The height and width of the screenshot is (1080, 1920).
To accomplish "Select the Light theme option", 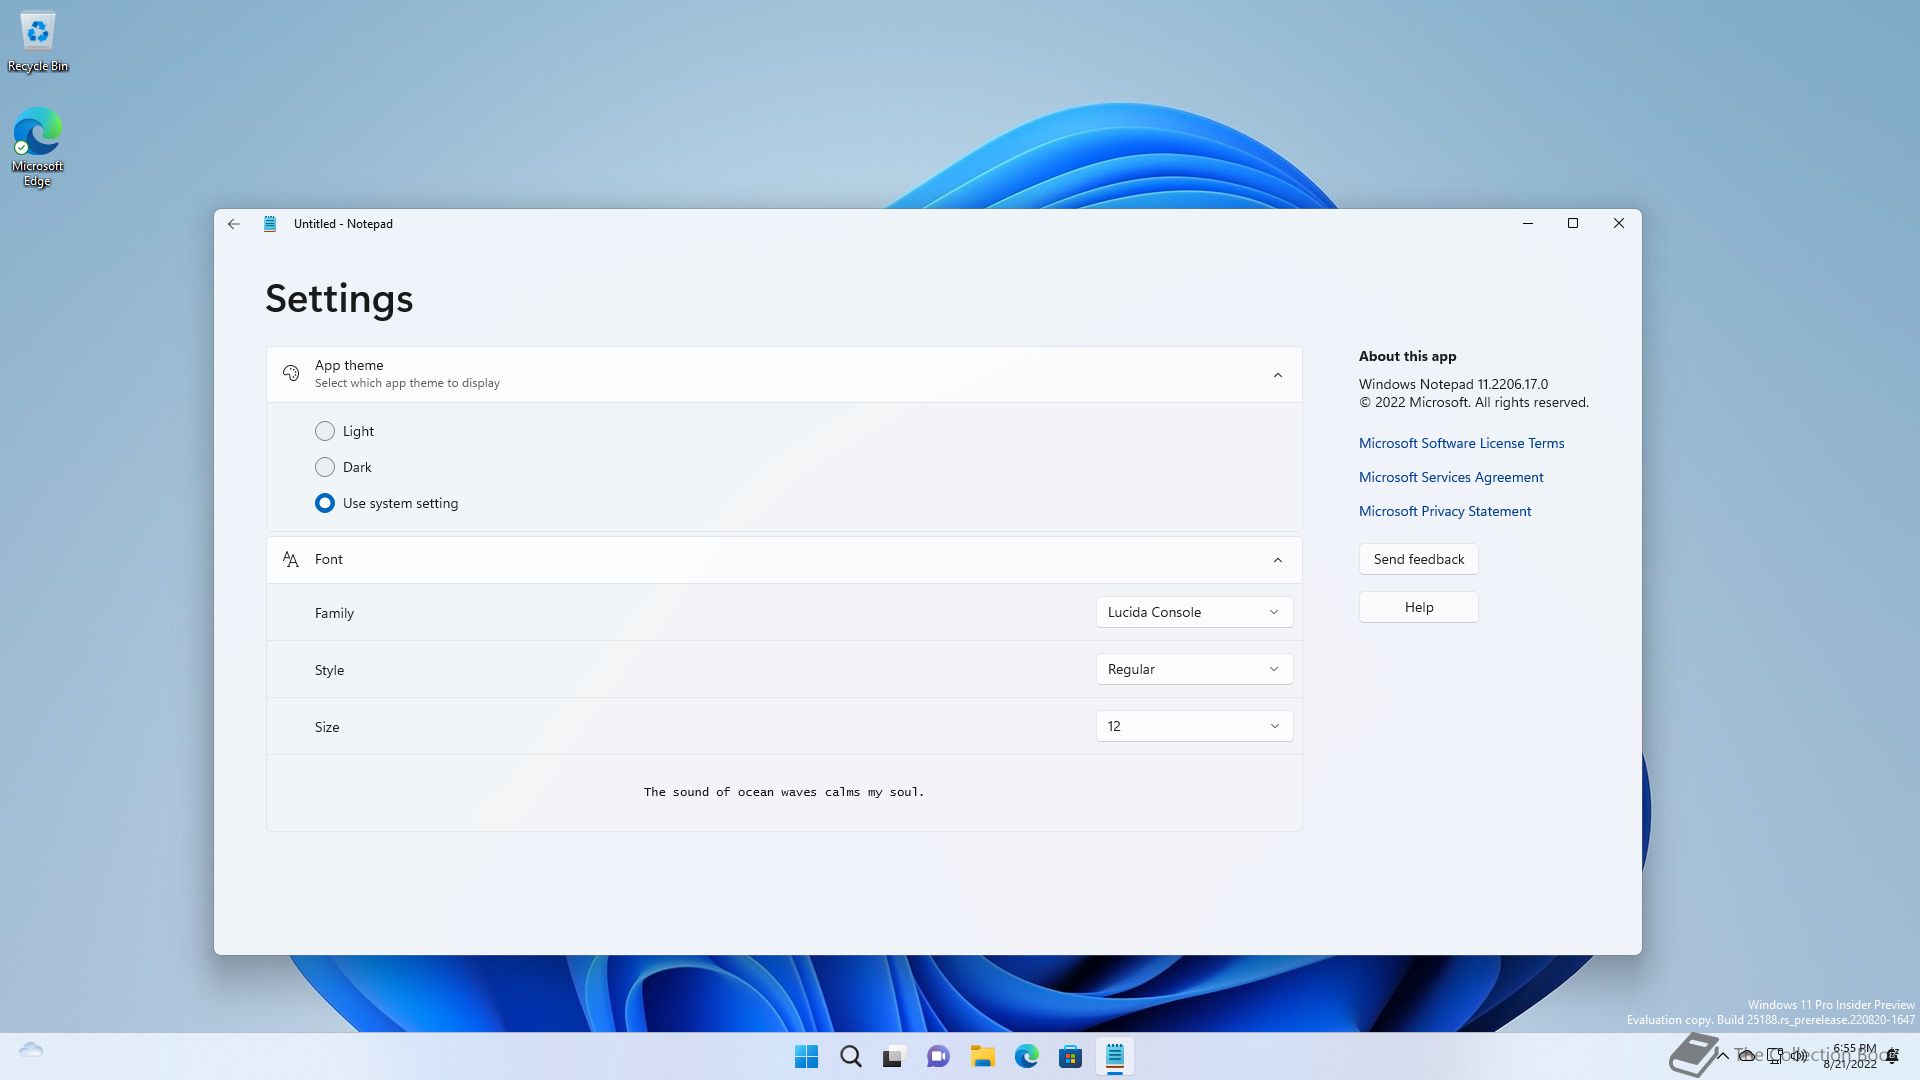I will [x=344, y=431].
